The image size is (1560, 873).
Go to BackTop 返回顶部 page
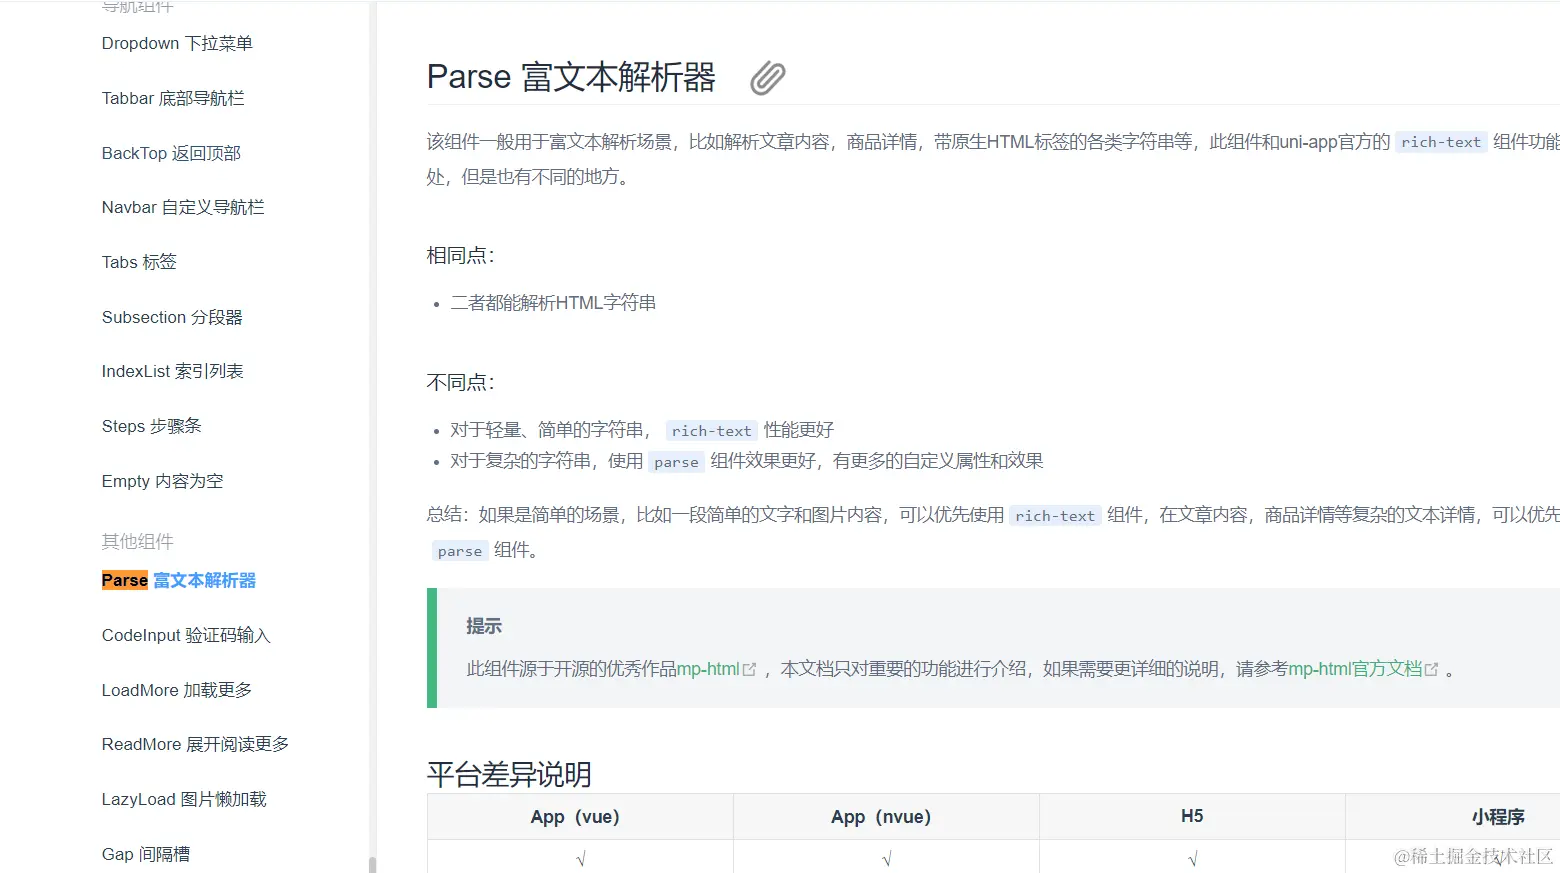coord(171,153)
